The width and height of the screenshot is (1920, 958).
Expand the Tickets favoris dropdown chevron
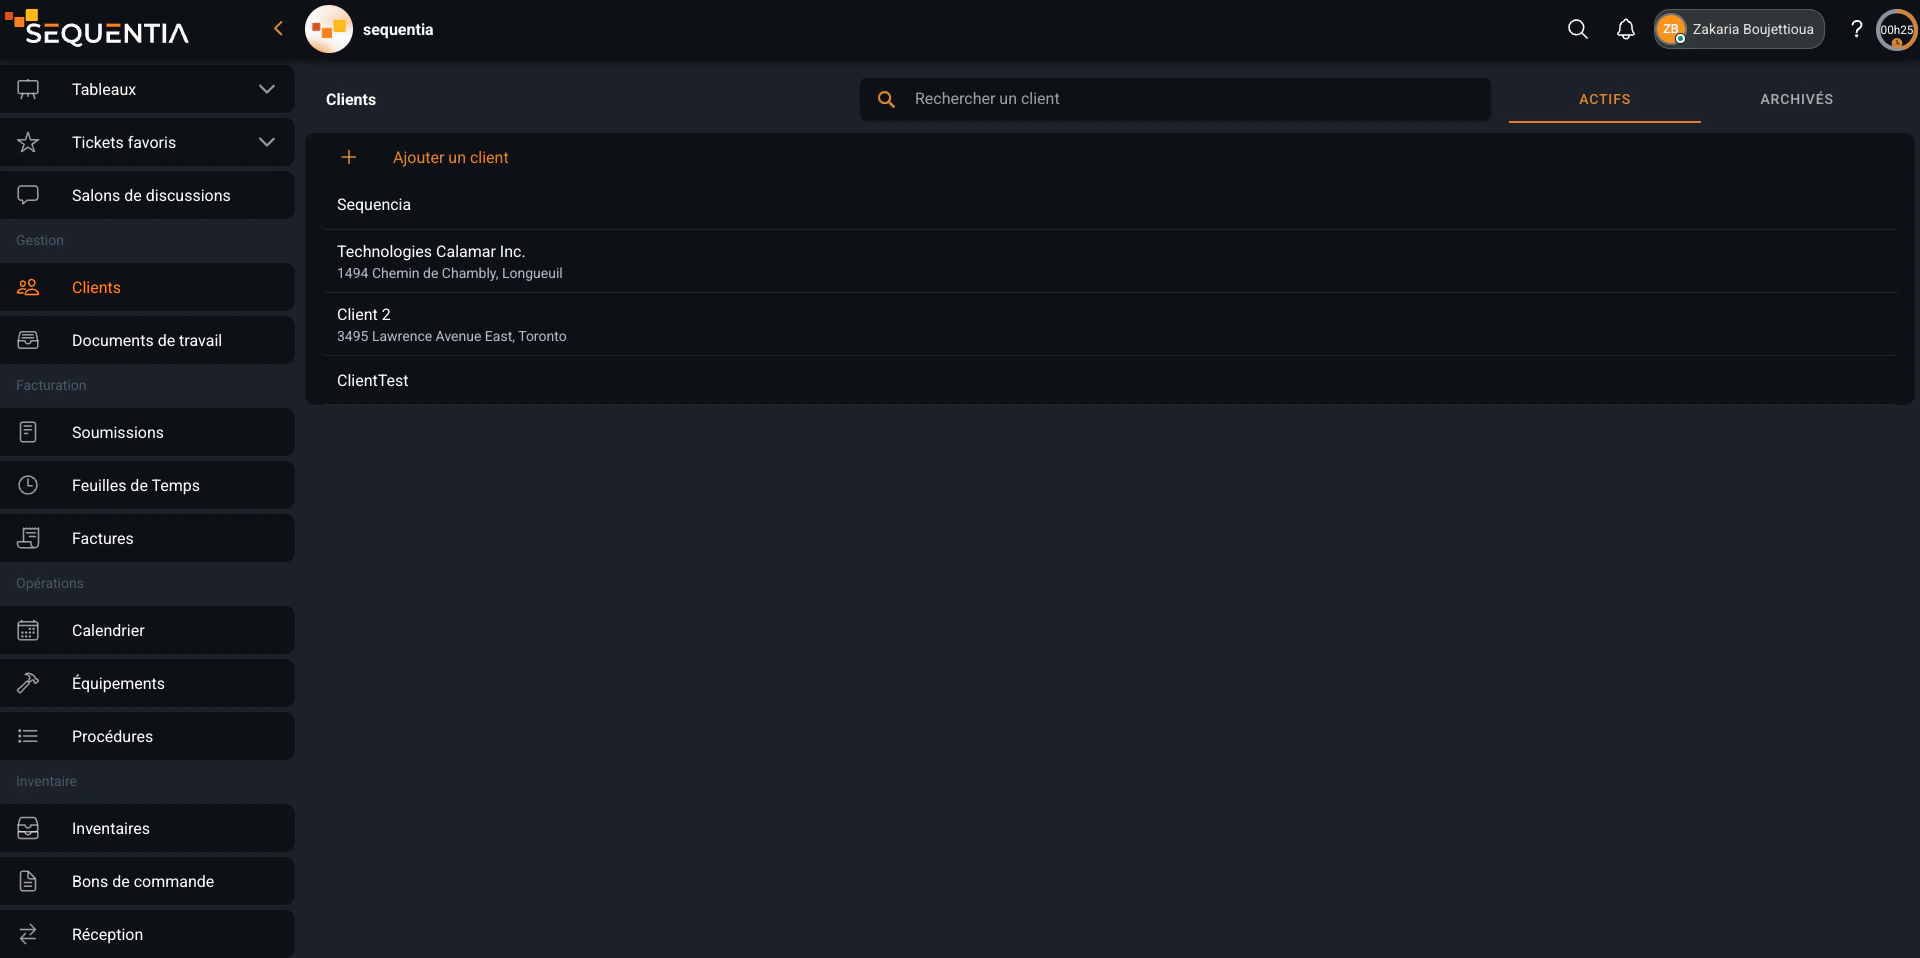[x=267, y=142]
